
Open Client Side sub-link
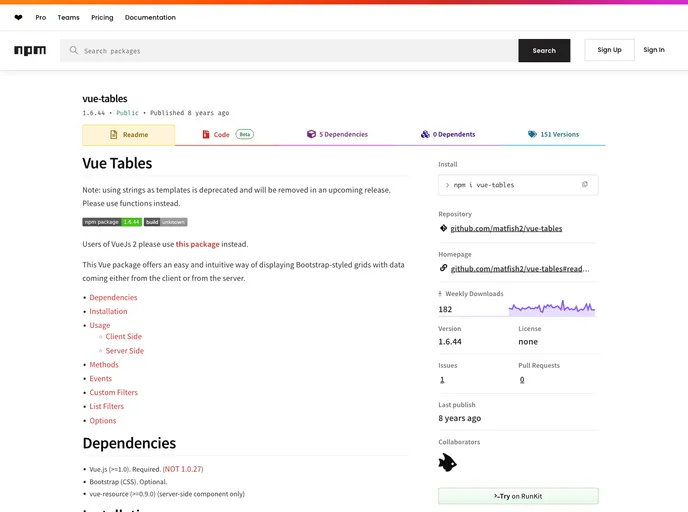point(124,337)
